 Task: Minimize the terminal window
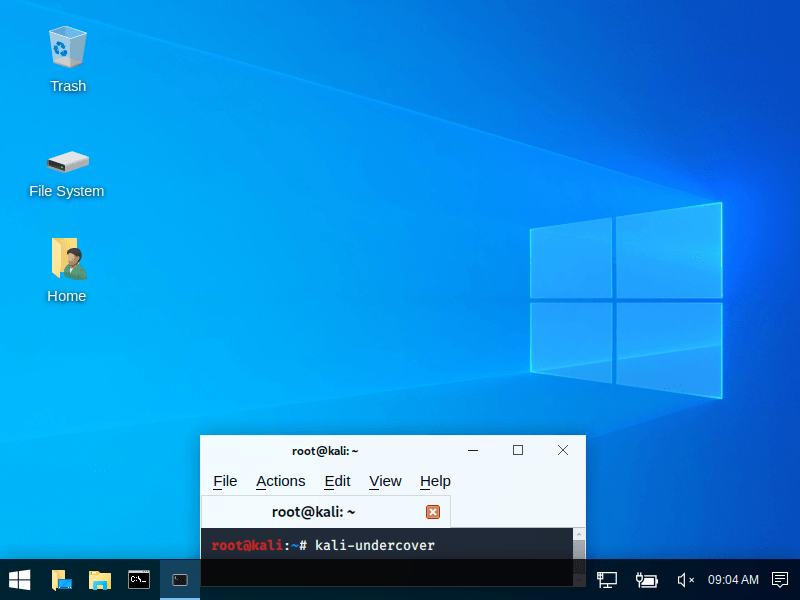[473, 450]
